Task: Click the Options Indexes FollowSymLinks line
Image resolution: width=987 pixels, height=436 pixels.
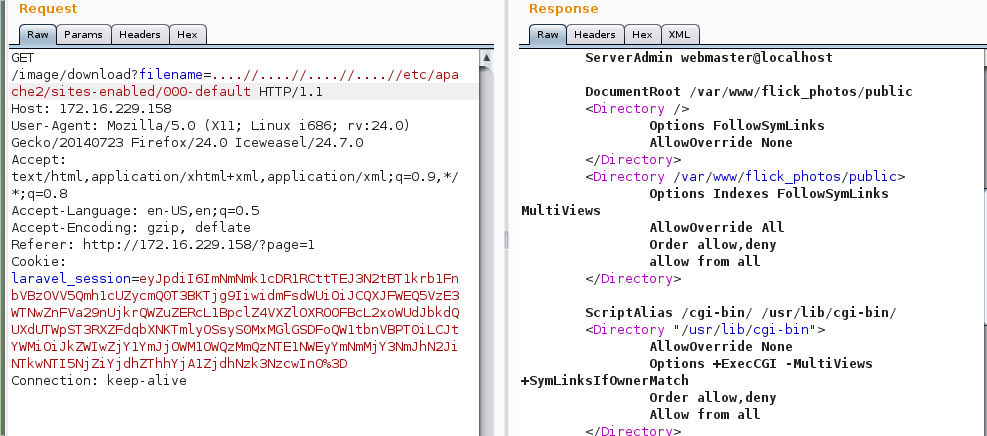Action: coord(769,194)
